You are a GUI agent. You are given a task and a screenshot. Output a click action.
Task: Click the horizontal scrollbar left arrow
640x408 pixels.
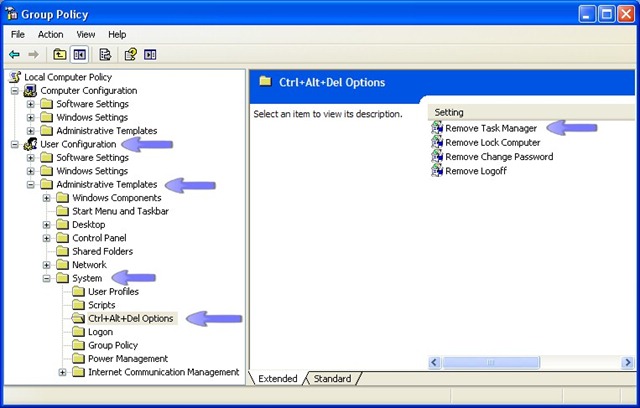point(434,362)
